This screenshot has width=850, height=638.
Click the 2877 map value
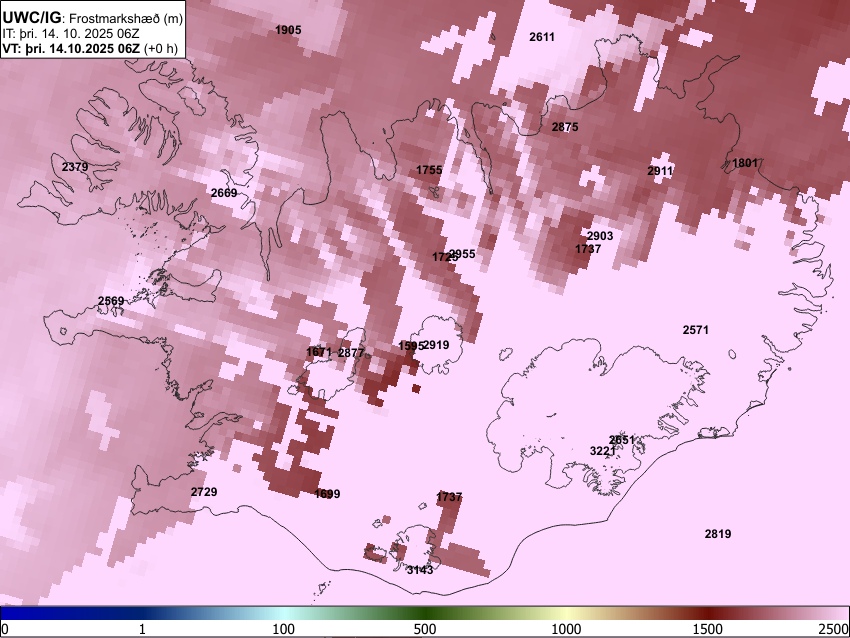351,353
